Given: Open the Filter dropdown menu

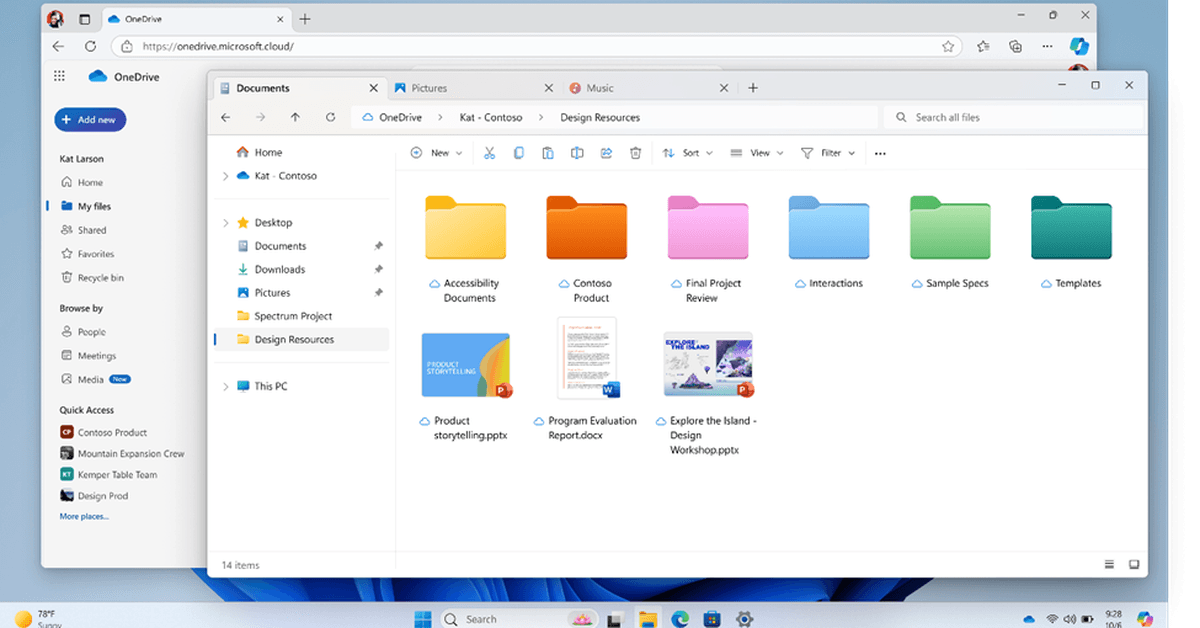Looking at the screenshot, I should point(829,153).
